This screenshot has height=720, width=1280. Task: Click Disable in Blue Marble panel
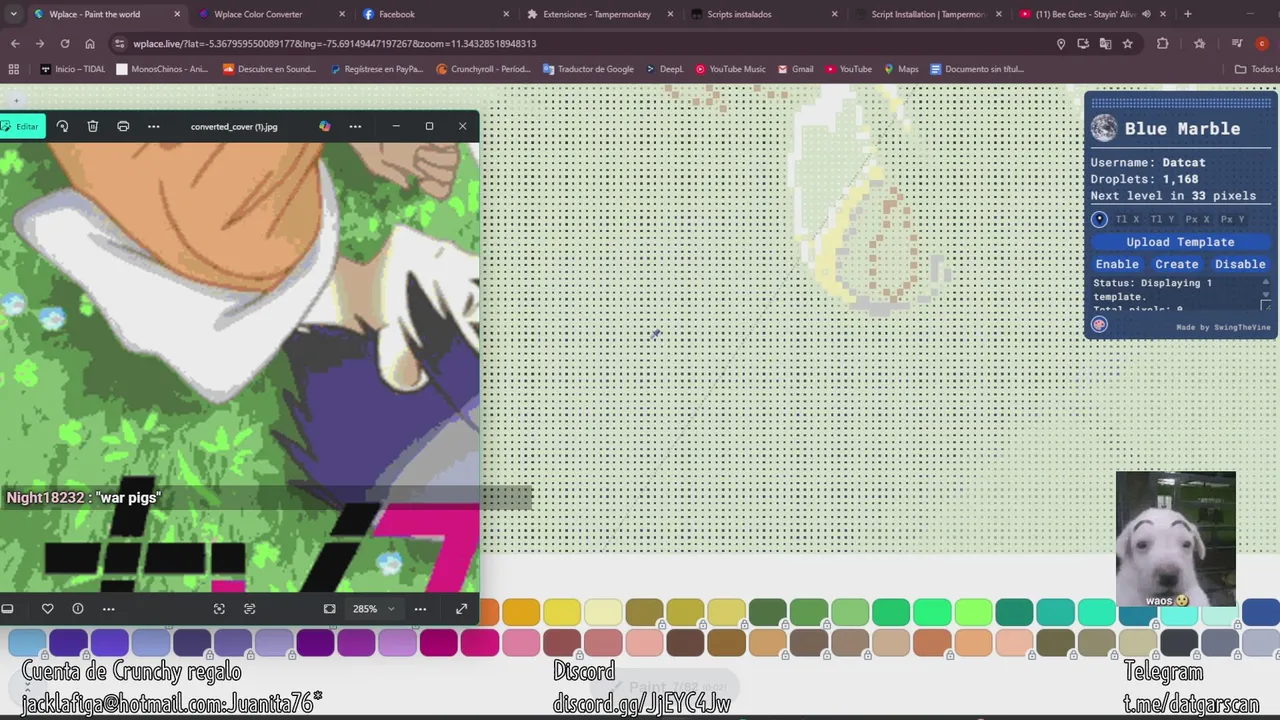(1240, 264)
